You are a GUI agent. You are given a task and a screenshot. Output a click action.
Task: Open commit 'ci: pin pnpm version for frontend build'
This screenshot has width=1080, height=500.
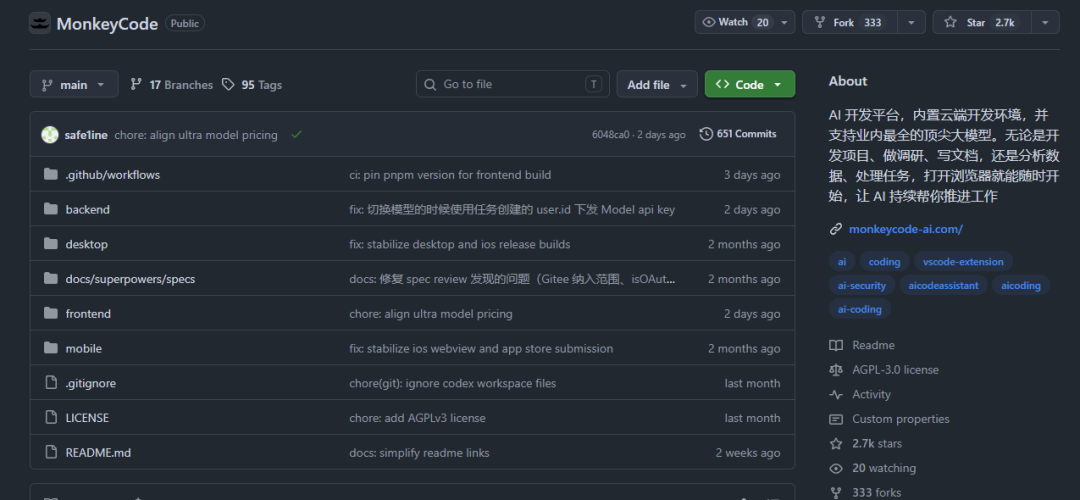pyautogui.click(x=450, y=175)
